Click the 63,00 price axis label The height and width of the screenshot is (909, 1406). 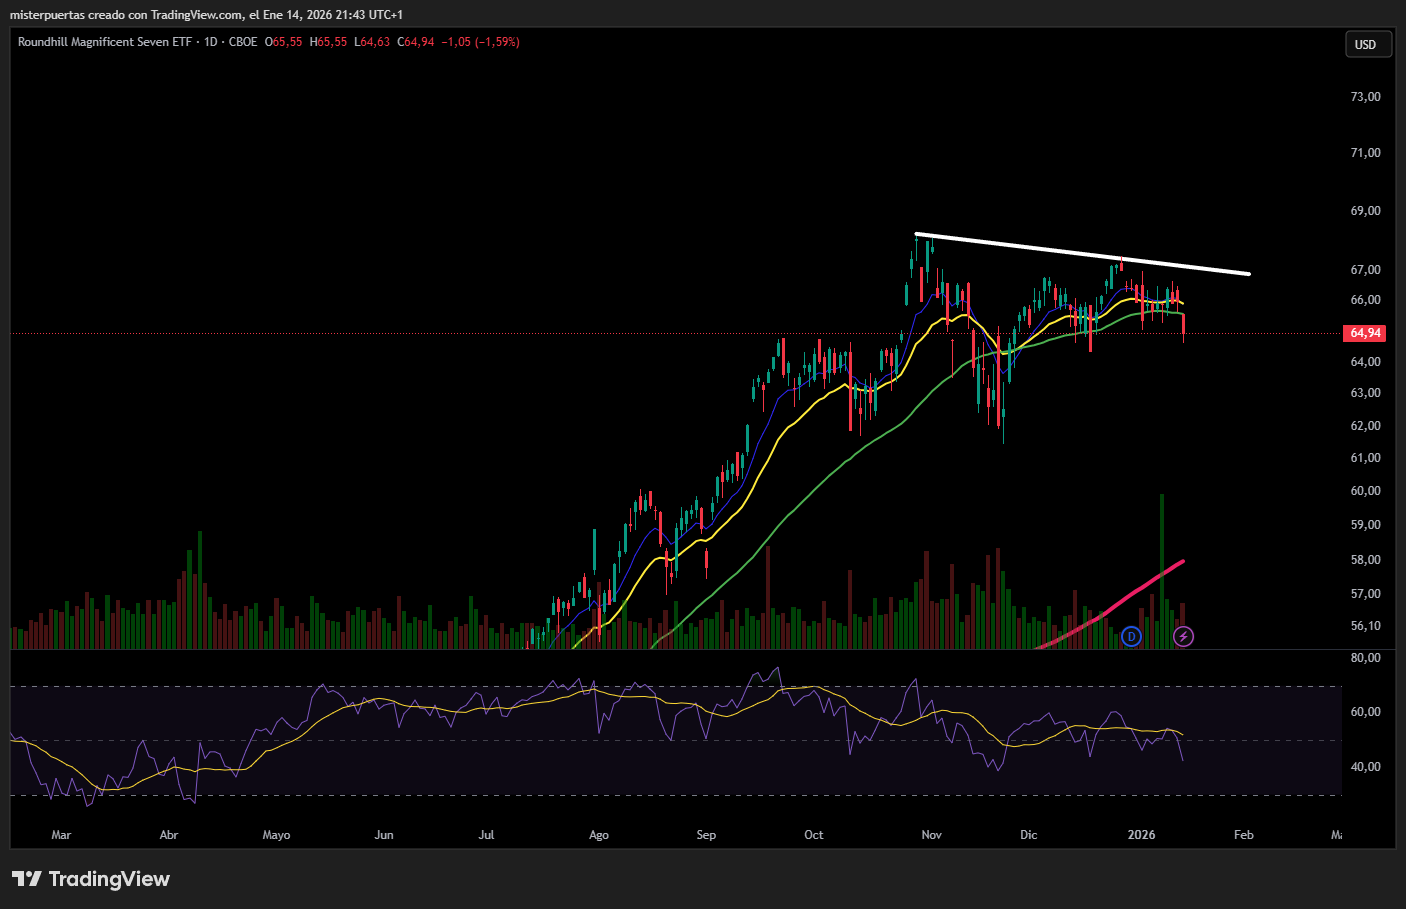pos(1366,393)
